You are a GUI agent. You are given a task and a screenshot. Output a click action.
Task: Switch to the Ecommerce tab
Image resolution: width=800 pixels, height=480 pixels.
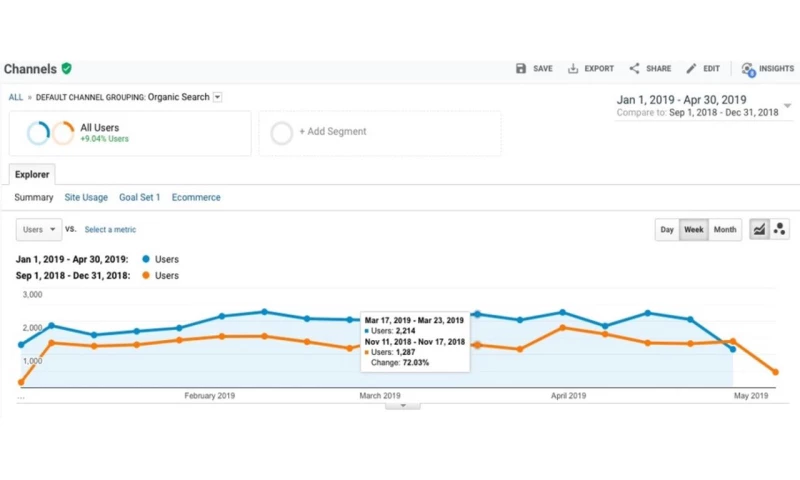196,198
